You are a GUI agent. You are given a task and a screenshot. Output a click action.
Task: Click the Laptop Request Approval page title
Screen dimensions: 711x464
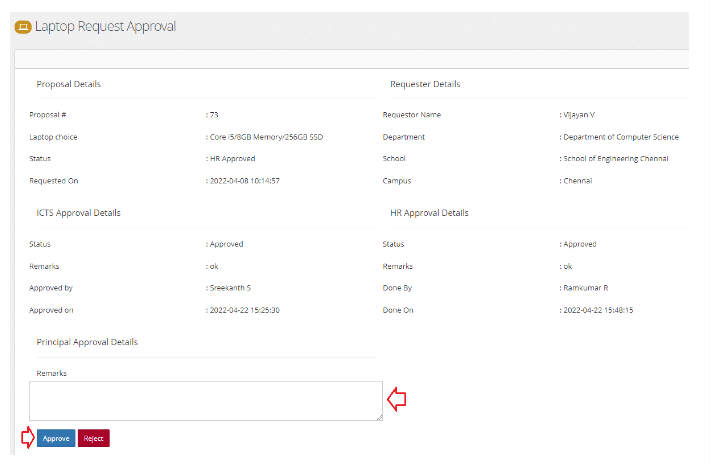coord(105,26)
